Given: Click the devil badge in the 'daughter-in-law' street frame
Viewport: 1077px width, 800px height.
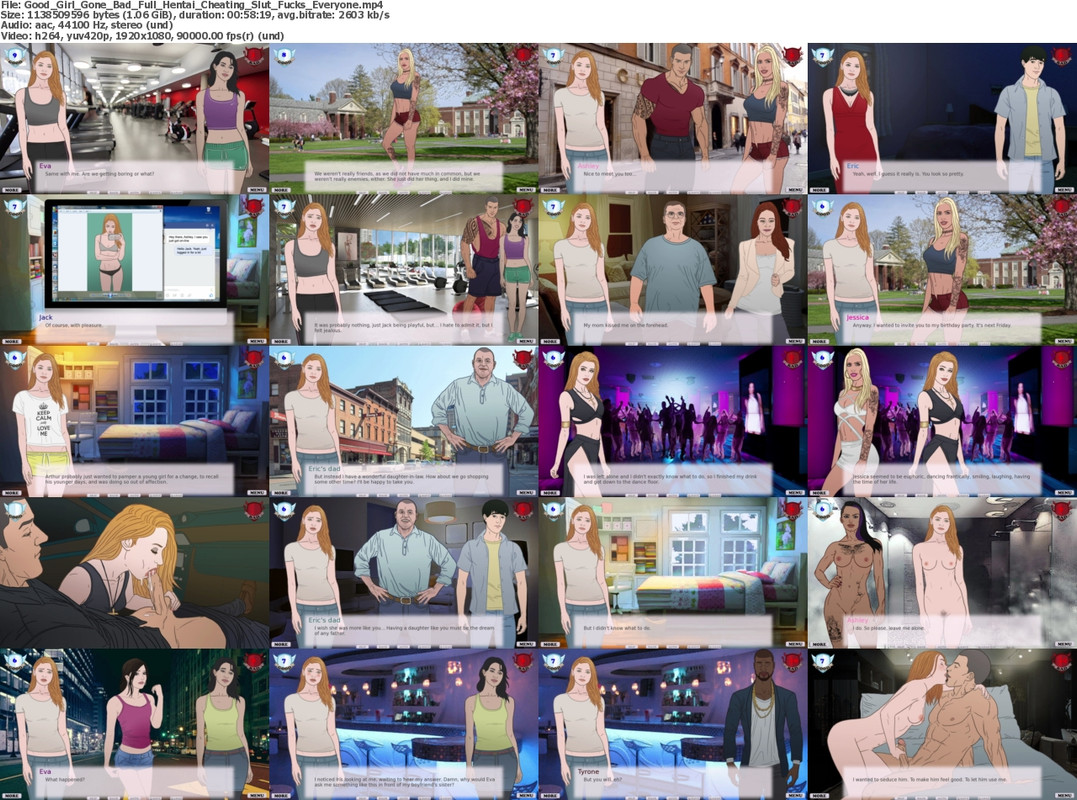Looking at the screenshot, I should tap(523, 358).
